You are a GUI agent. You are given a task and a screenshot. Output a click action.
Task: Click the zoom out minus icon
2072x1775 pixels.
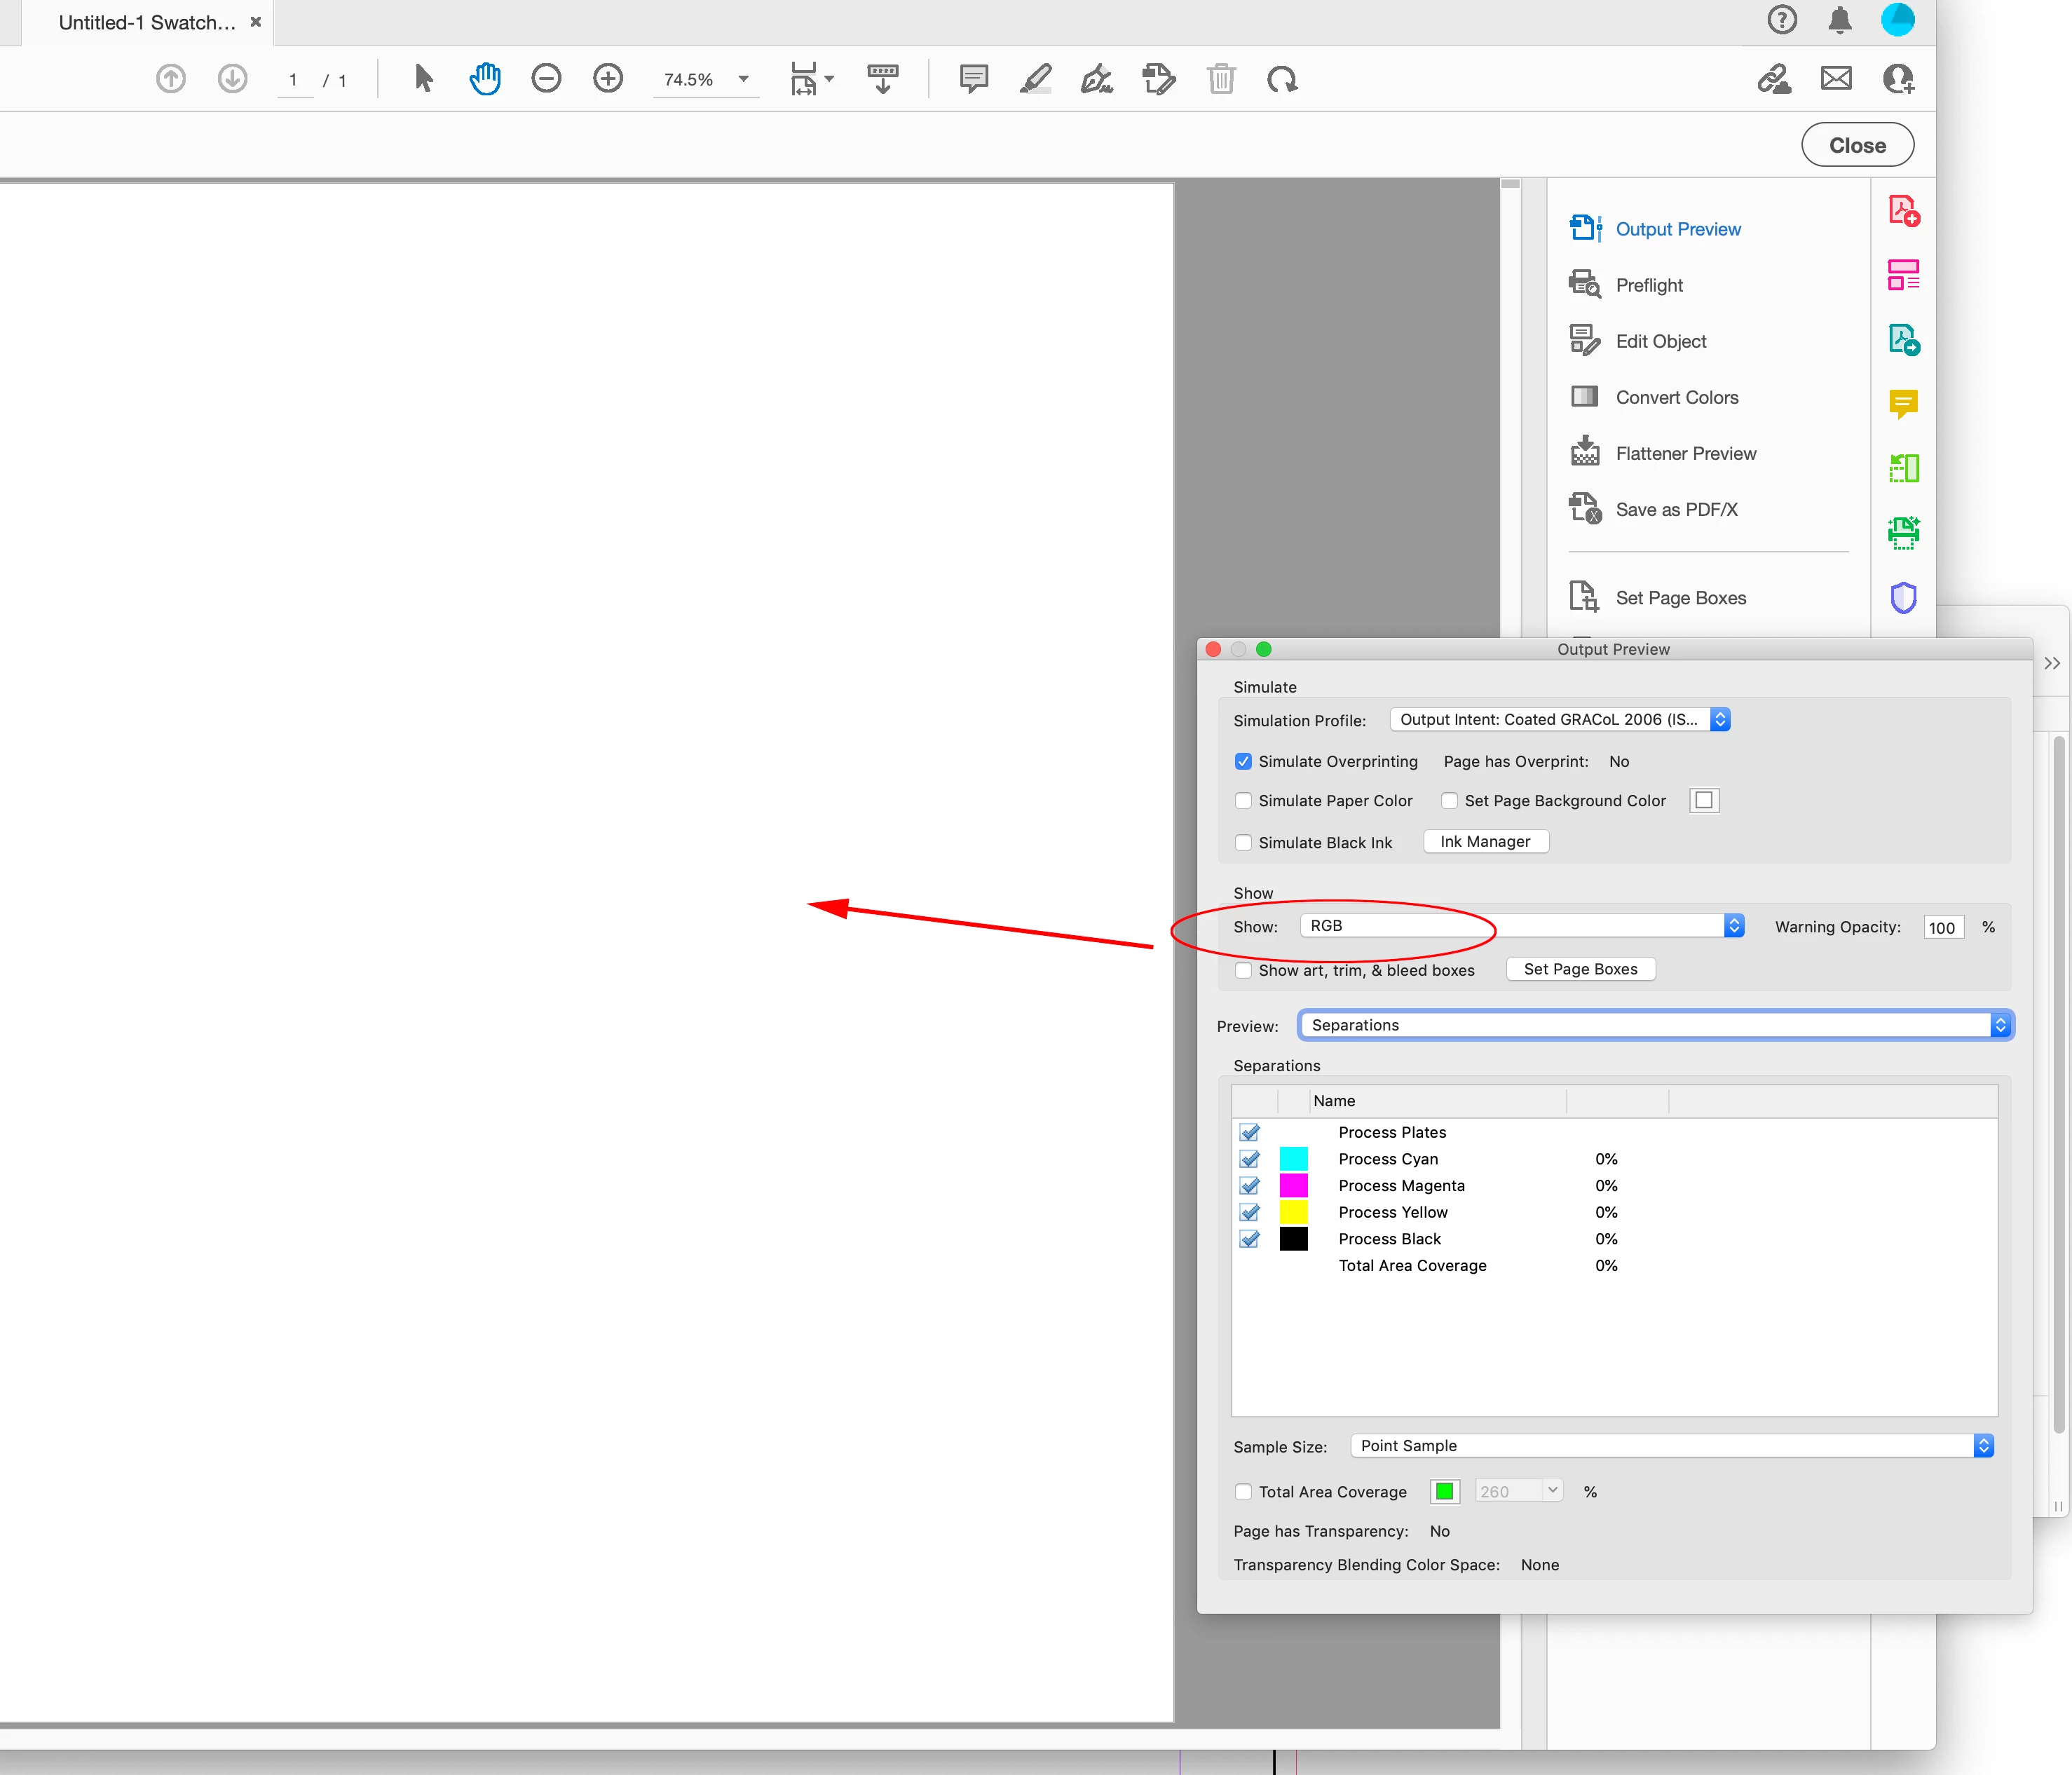pos(546,78)
